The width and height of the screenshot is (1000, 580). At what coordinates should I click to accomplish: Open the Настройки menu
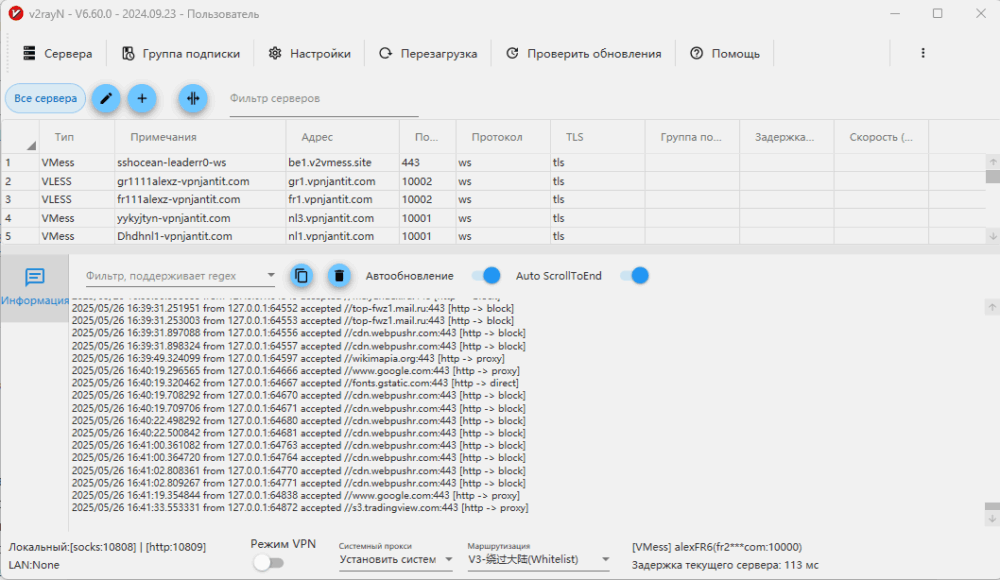click(309, 53)
